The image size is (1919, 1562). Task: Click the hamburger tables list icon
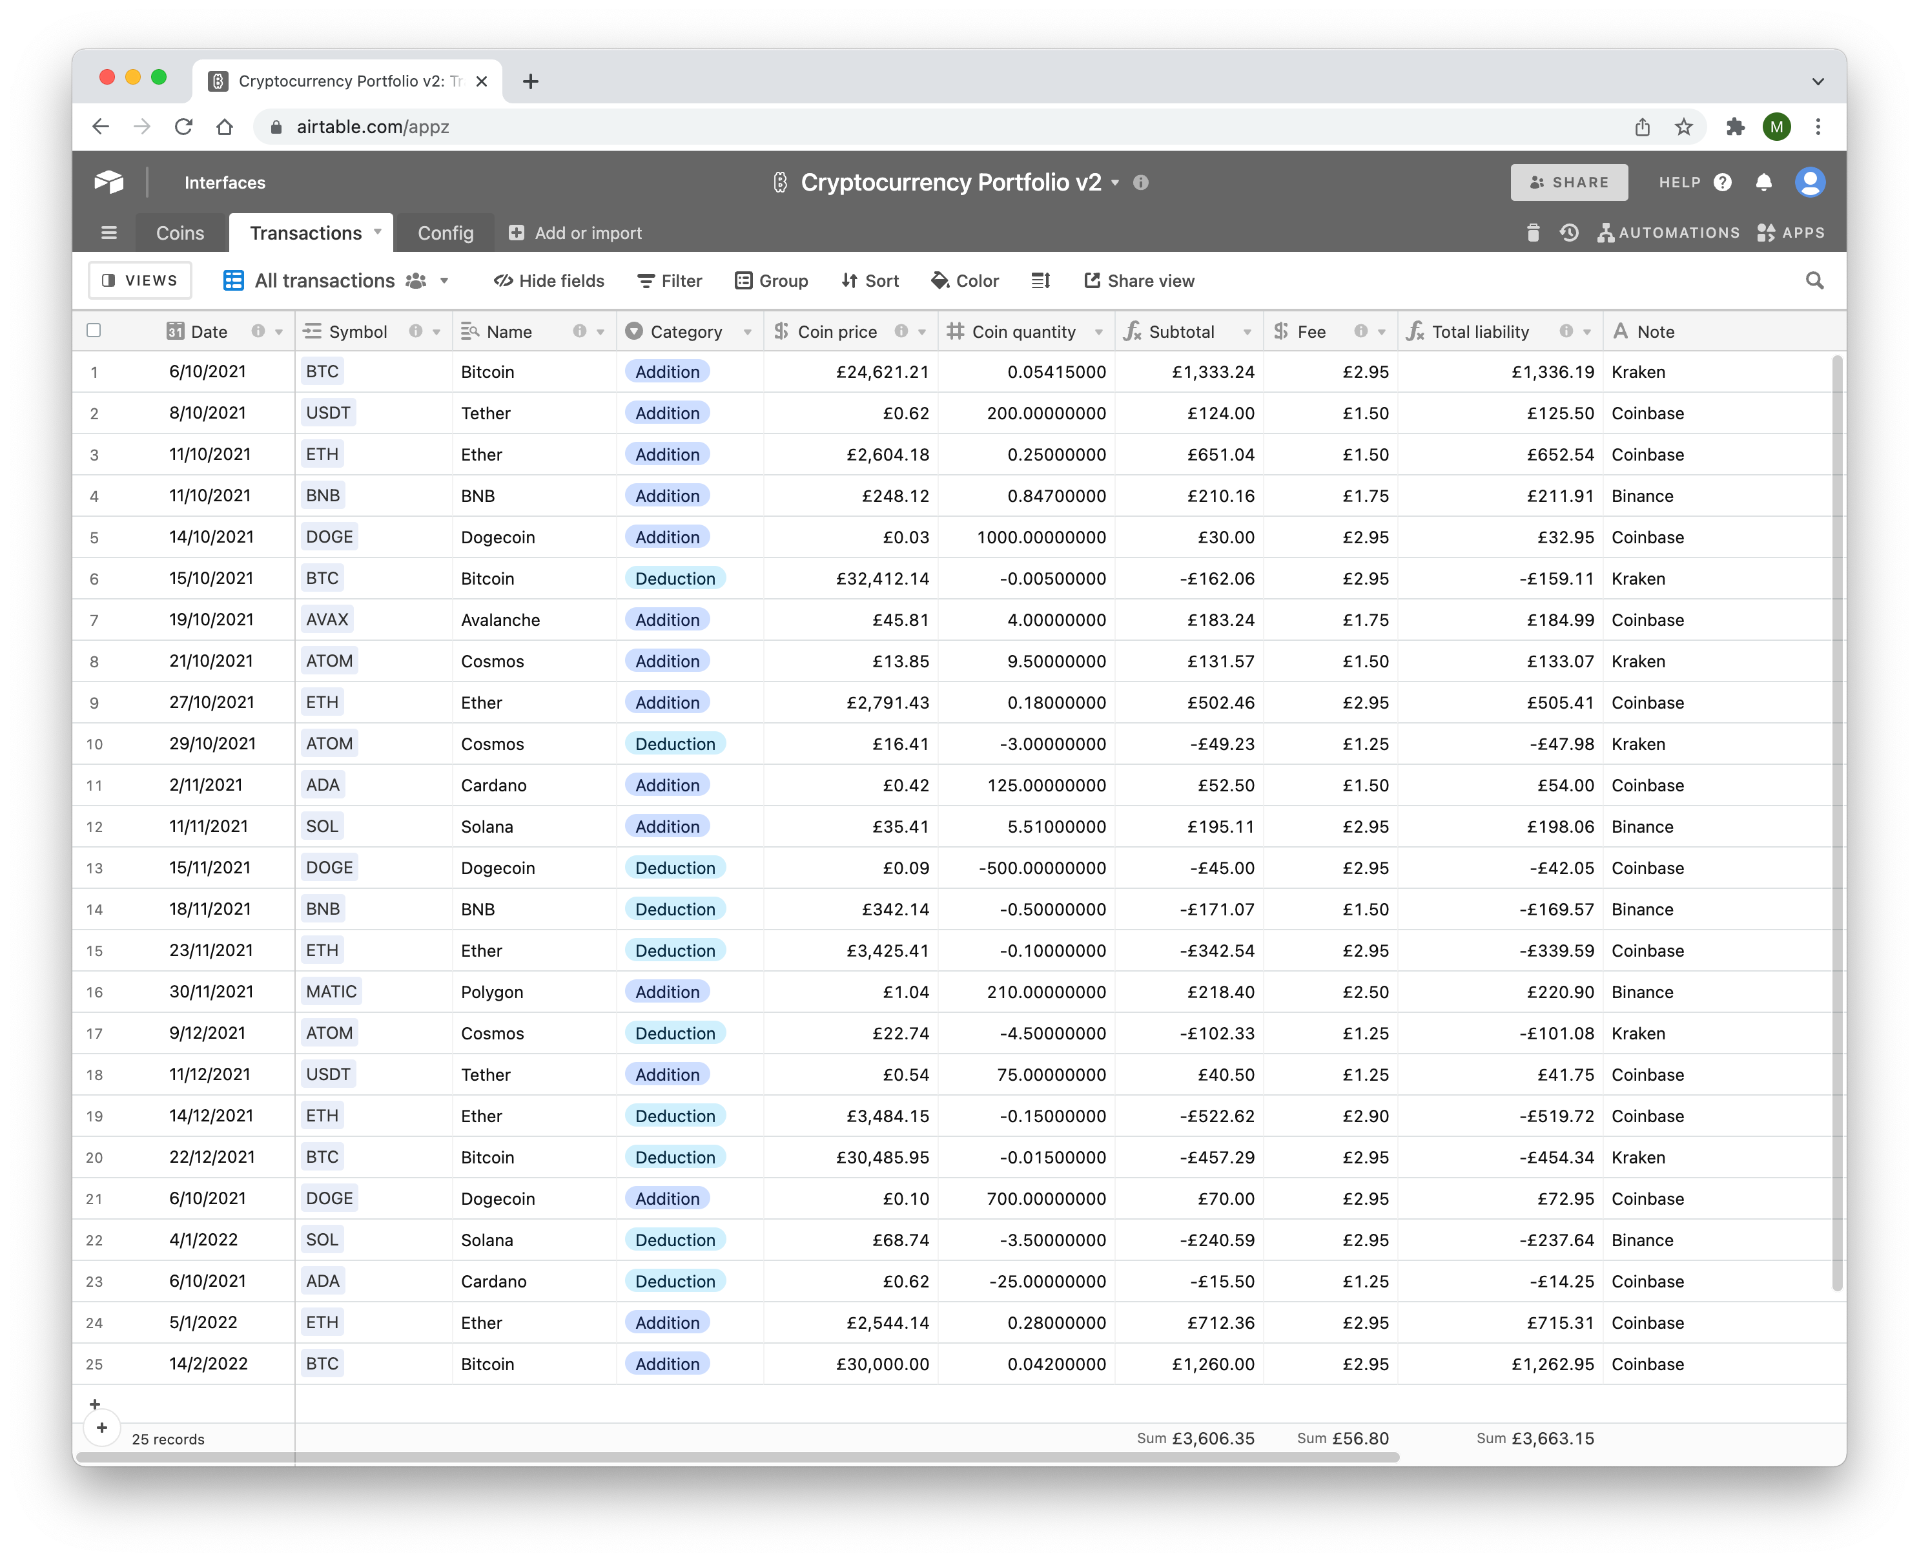[x=109, y=233]
